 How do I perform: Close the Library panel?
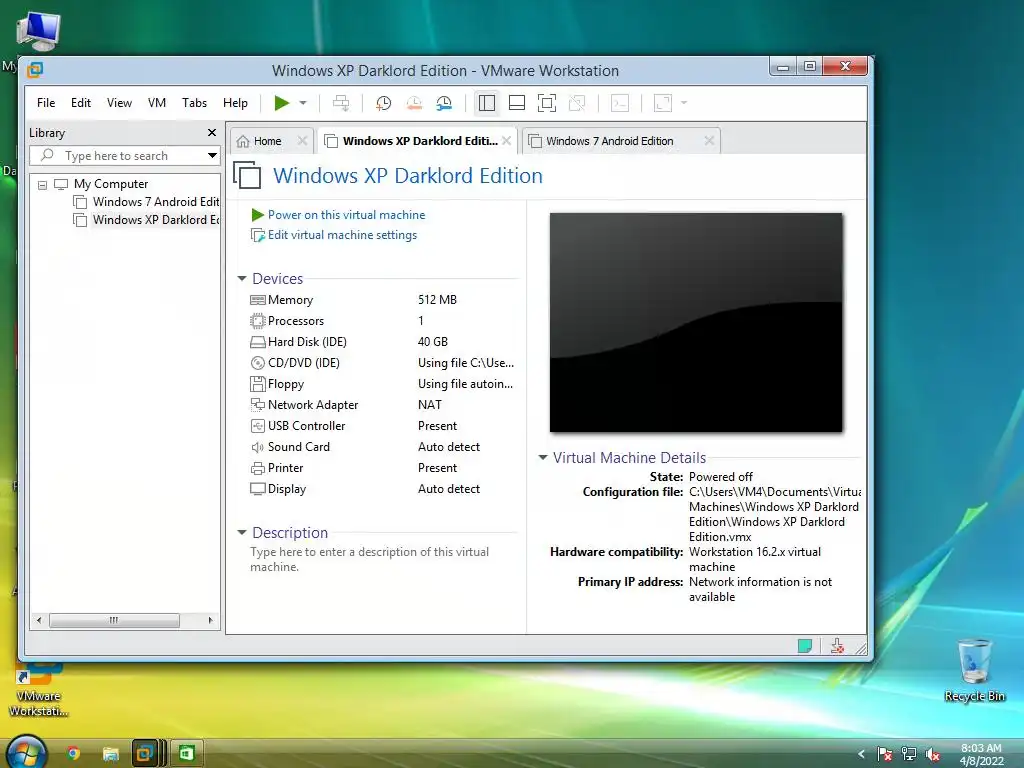pos(212,133)
